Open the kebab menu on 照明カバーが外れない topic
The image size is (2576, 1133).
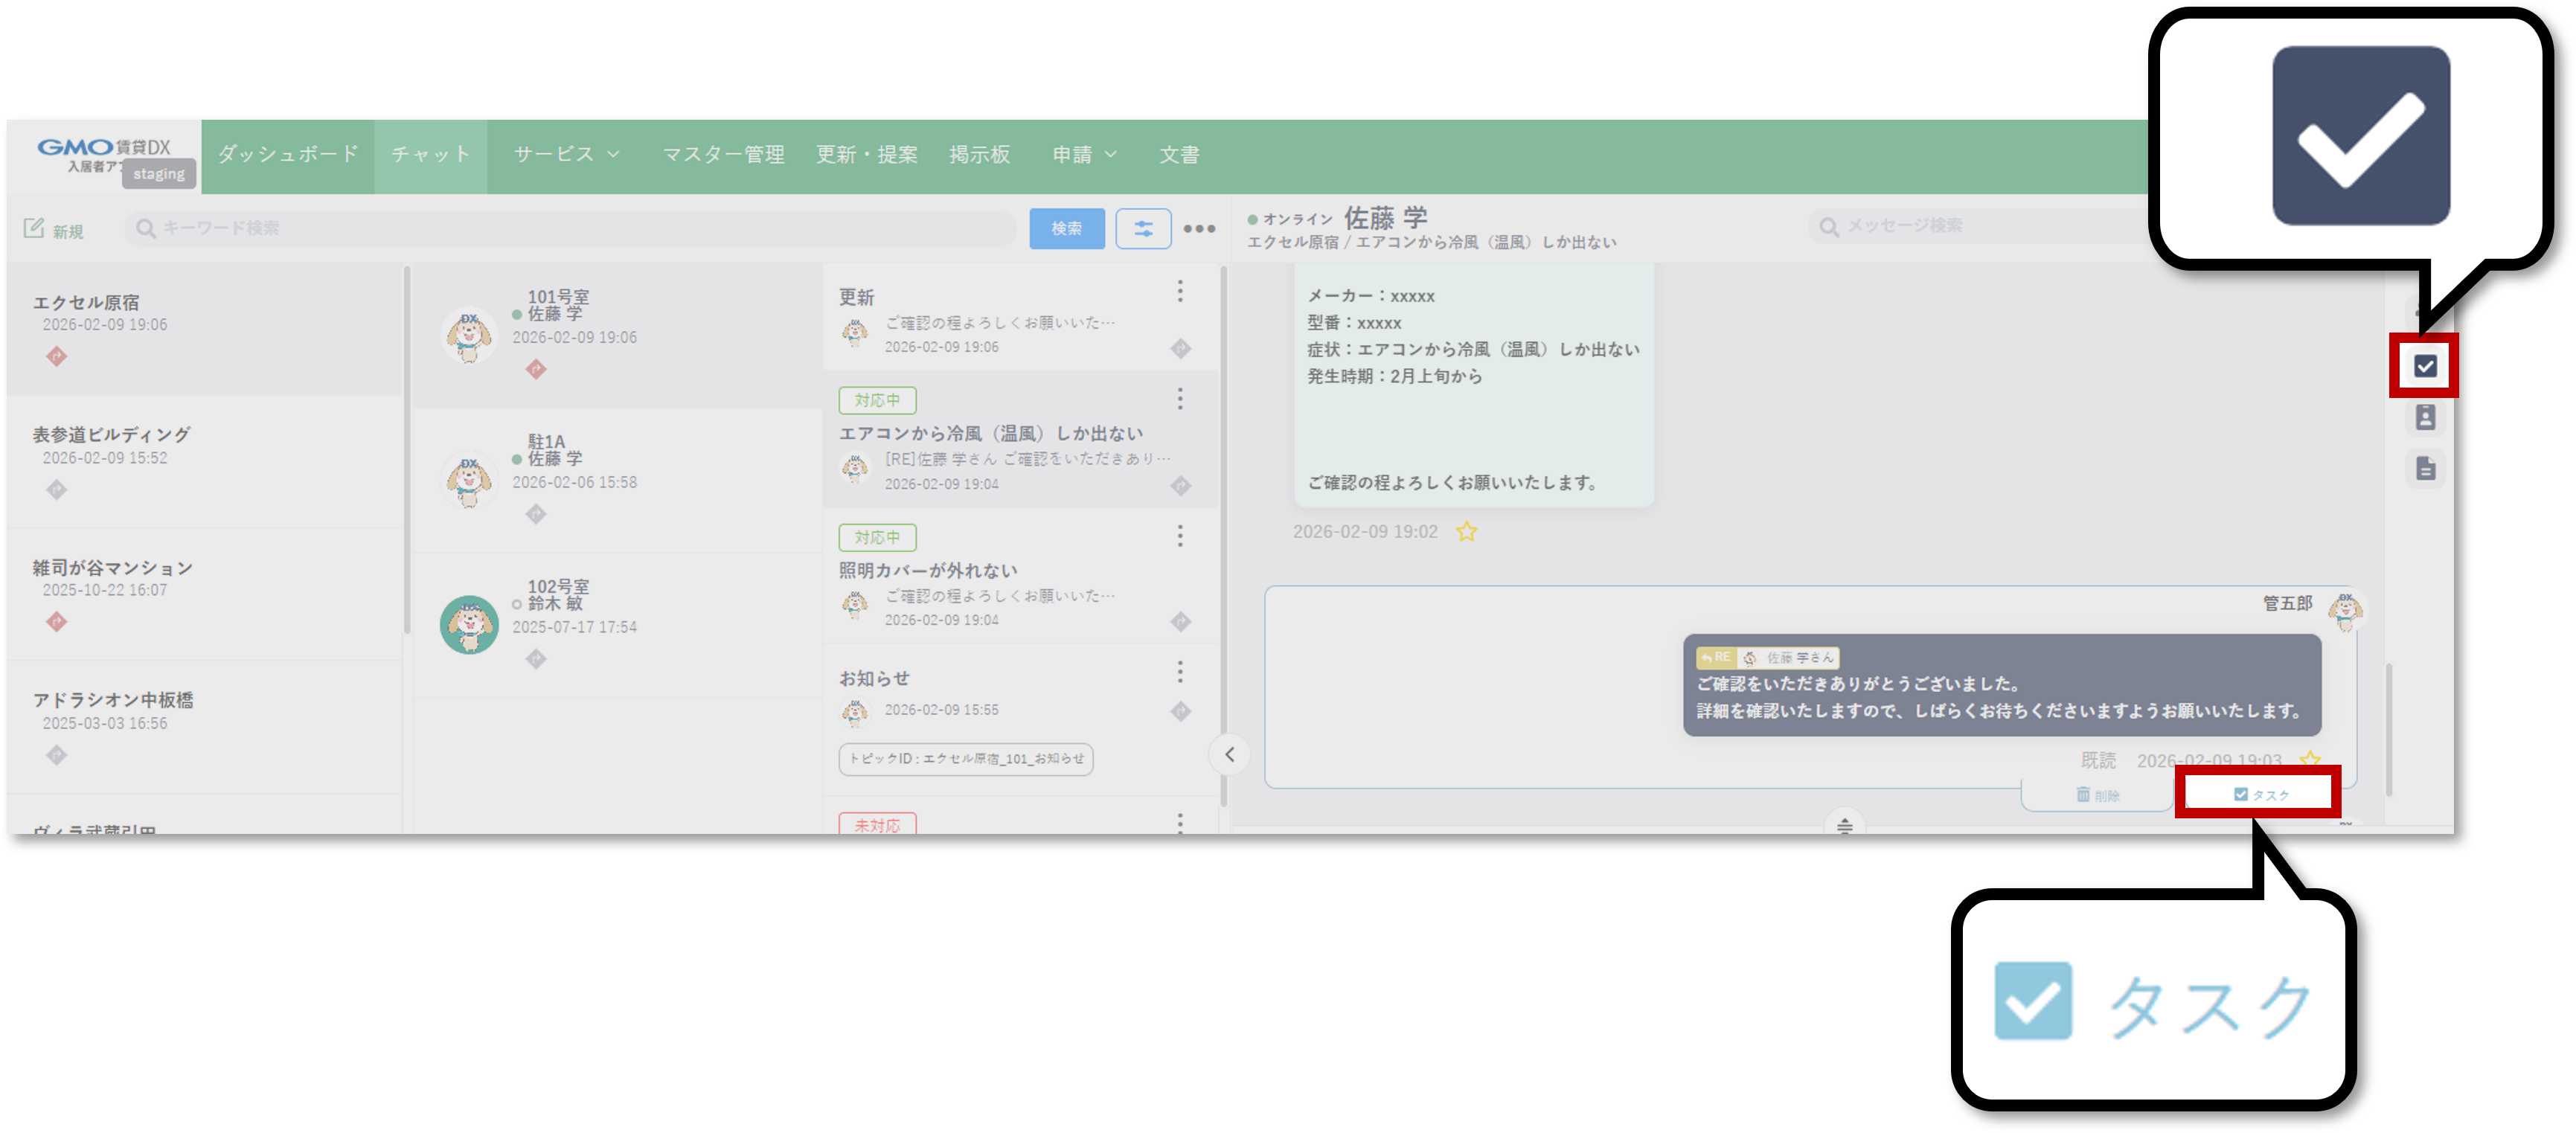click(x=1181, y=537)
